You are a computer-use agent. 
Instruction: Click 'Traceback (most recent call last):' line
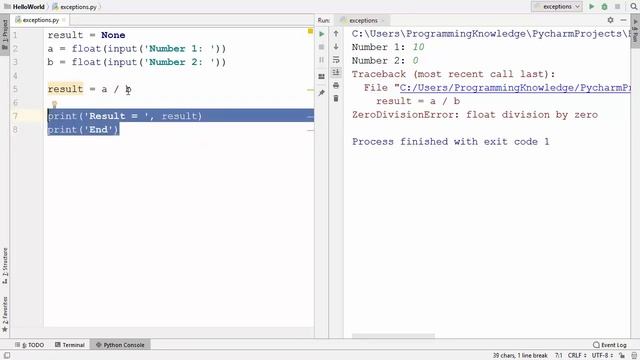point(453,74)
